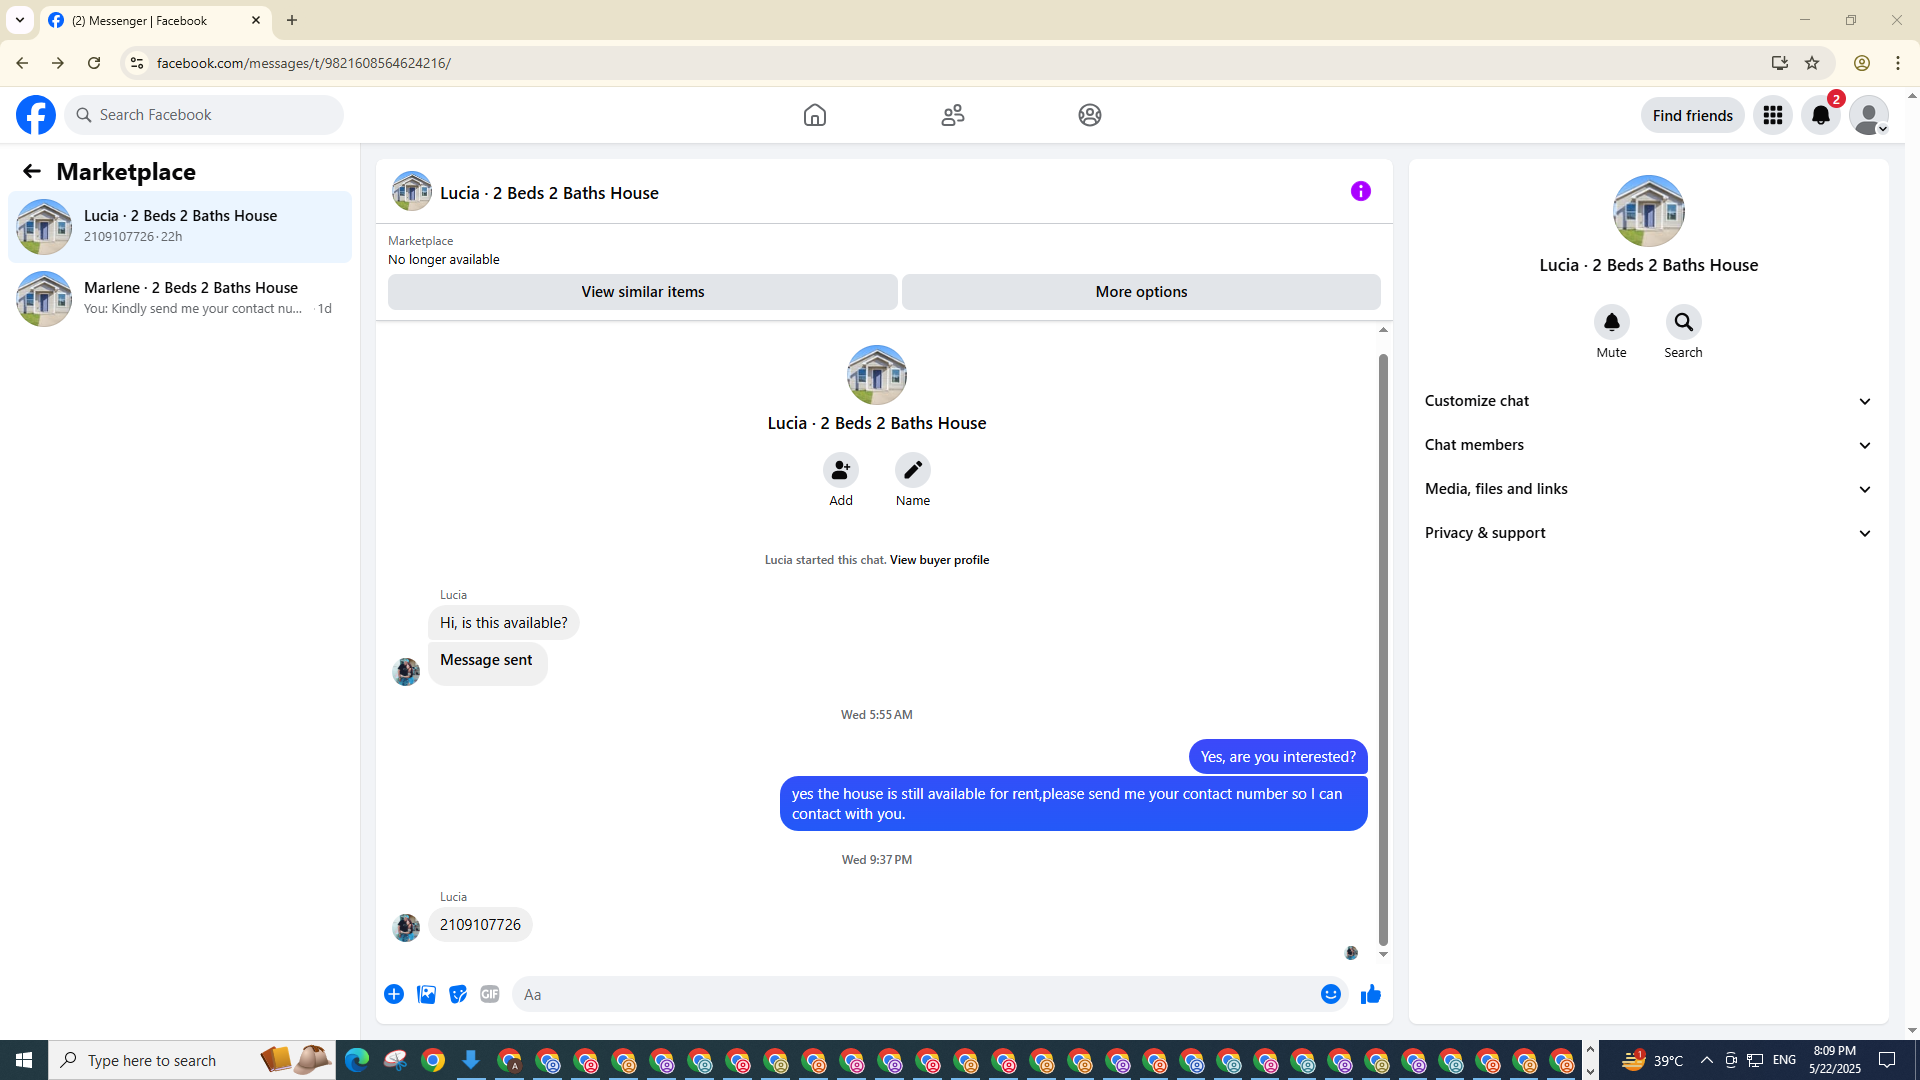Viewport: 1920px width, 1080px height.
Task: Open house listing thumbnail in right panel
Action: pyautogui.click(x=1649, y=211)
